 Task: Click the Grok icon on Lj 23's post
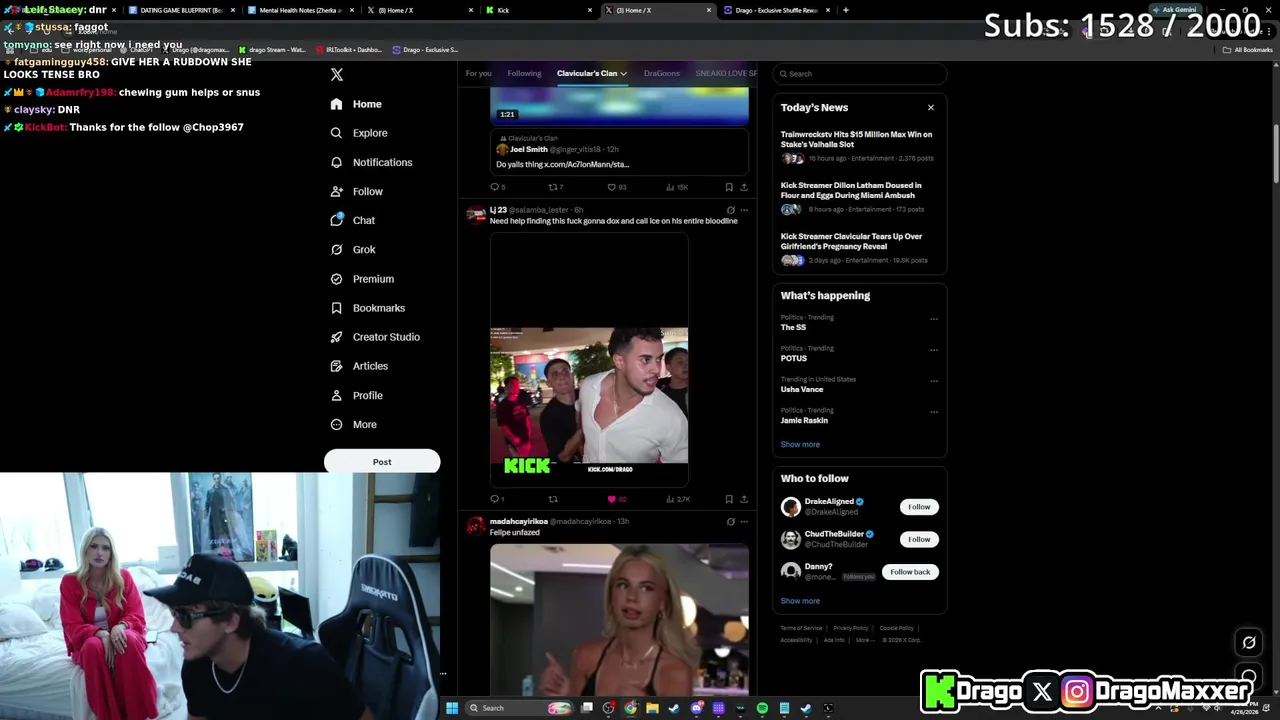click(x=730, y=210)
